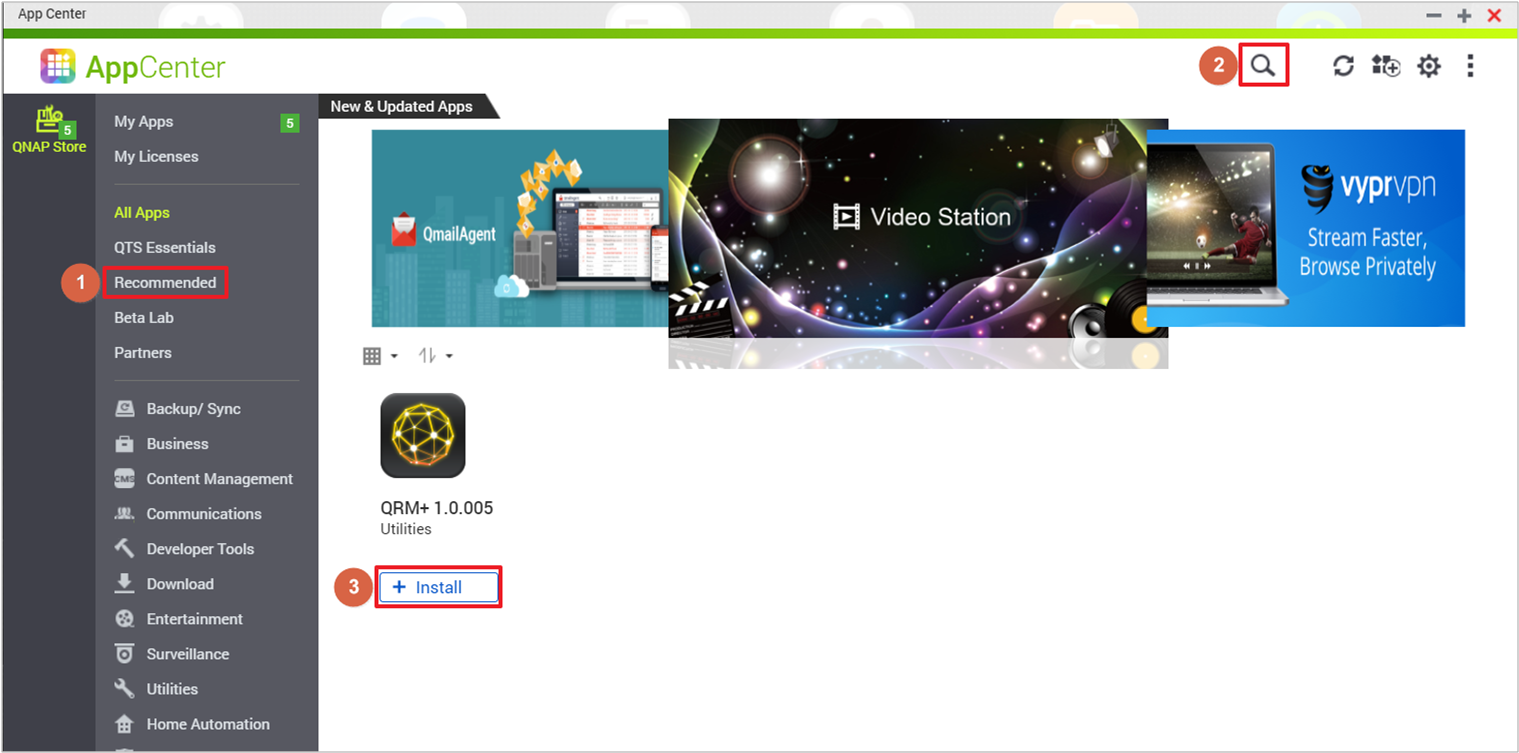This screenshot has width=1519, height=753.
Task: Click the refresh icon in the header
Action: [x=1343, y=66]
